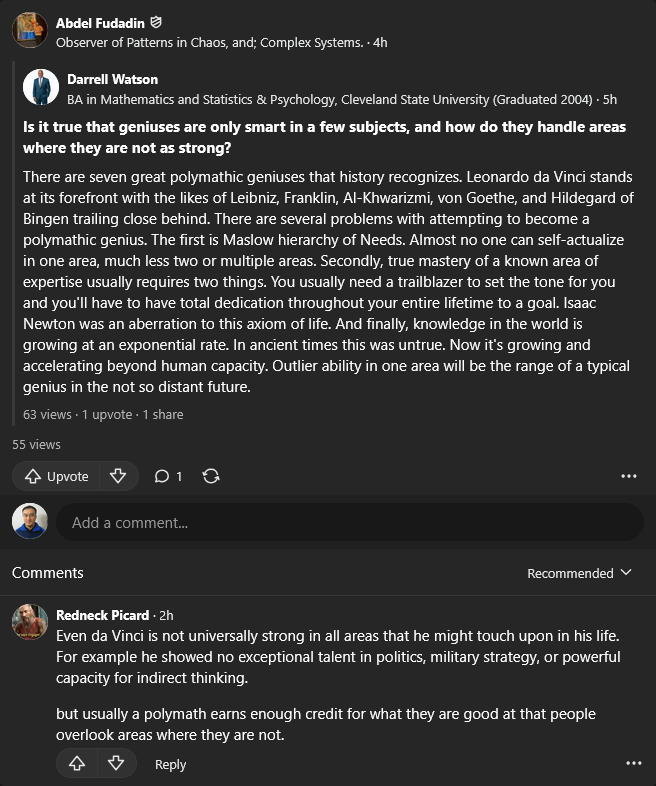
Task: Open Darrell Watson's profile link
Action: [112, 79]
